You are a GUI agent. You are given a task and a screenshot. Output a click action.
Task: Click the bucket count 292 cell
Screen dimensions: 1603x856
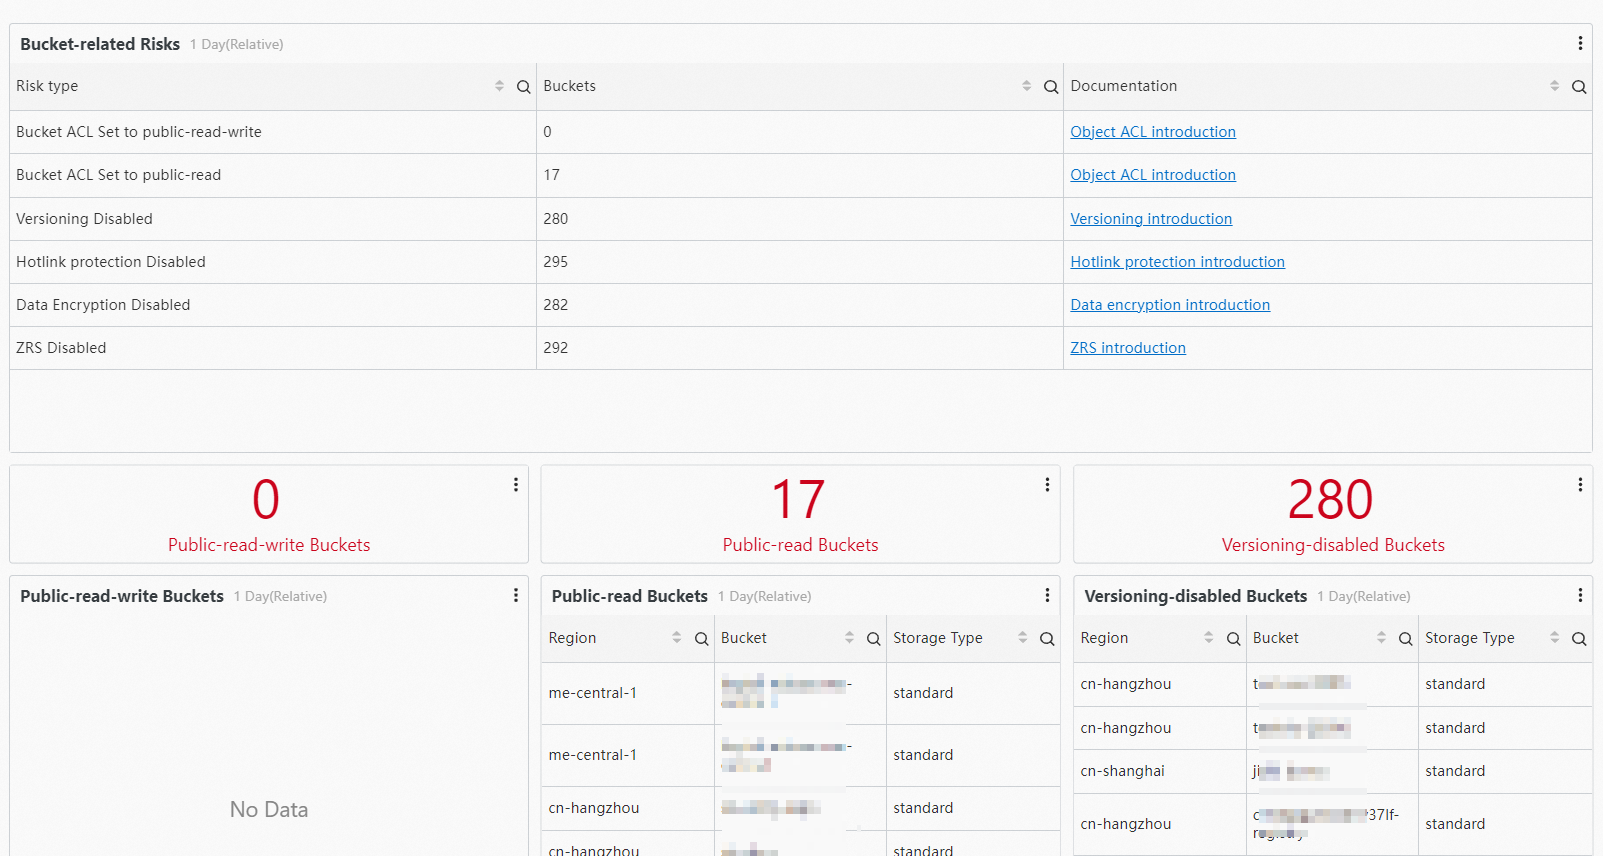[800, 348]
